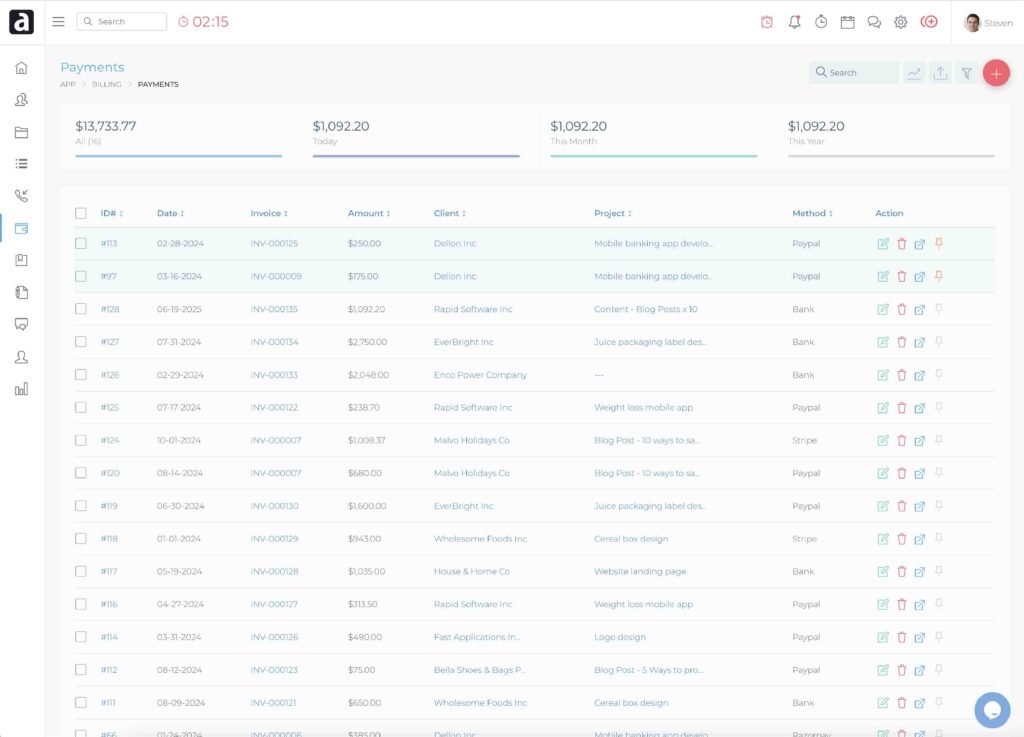Open the EverBright Inc client for #127
The width and height of the screenshot is (1024, 737).
[463, 342]
